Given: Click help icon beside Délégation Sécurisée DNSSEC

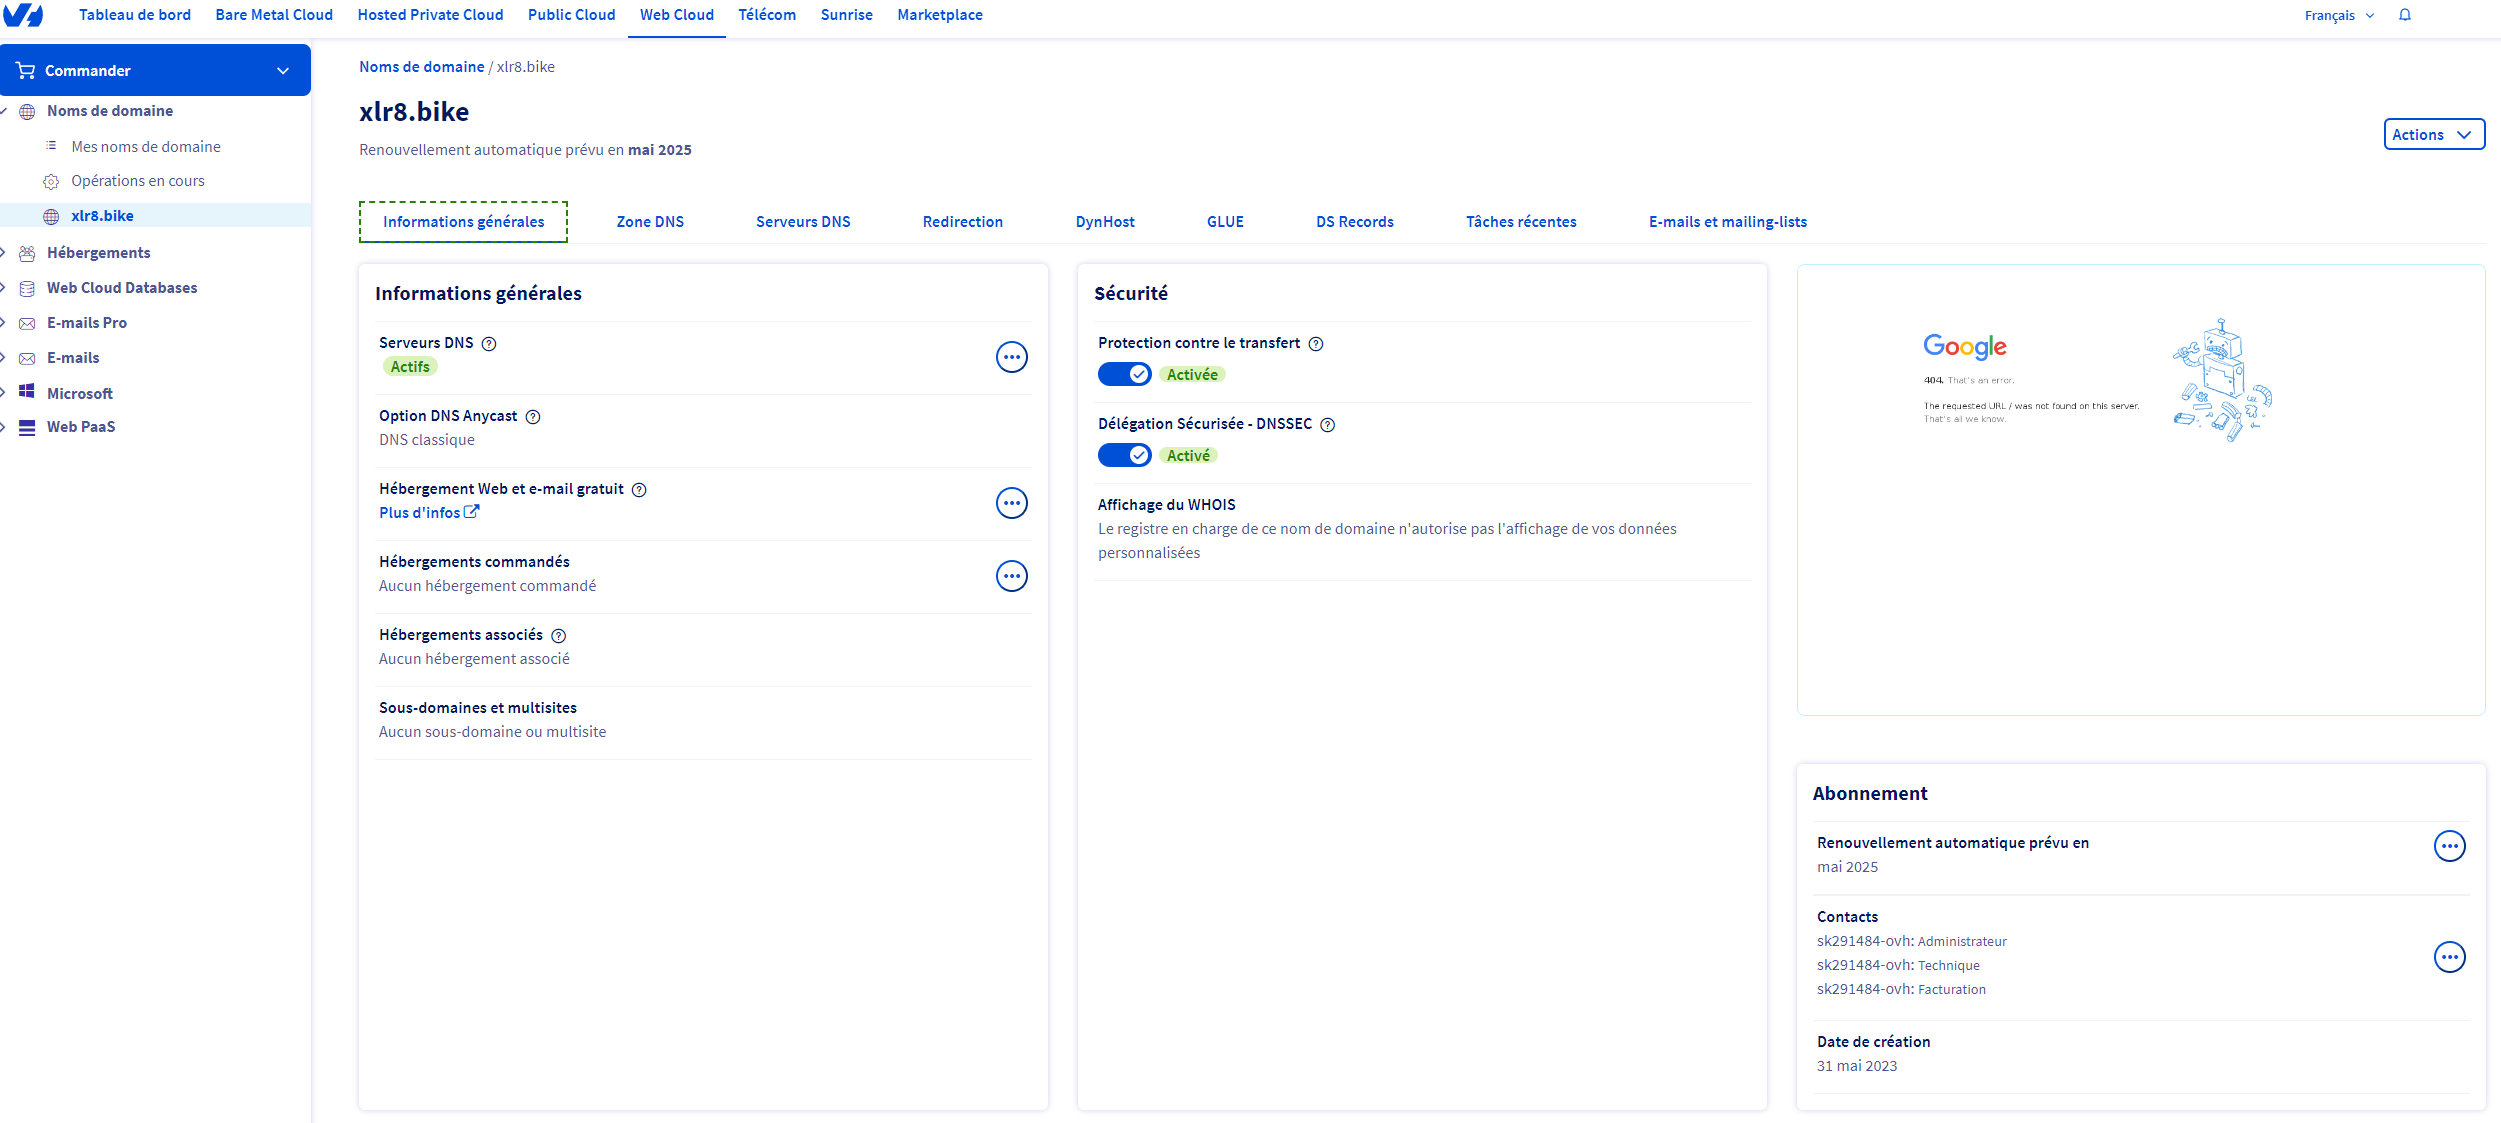Looking at the screenshot, I should click(1327, 425).
